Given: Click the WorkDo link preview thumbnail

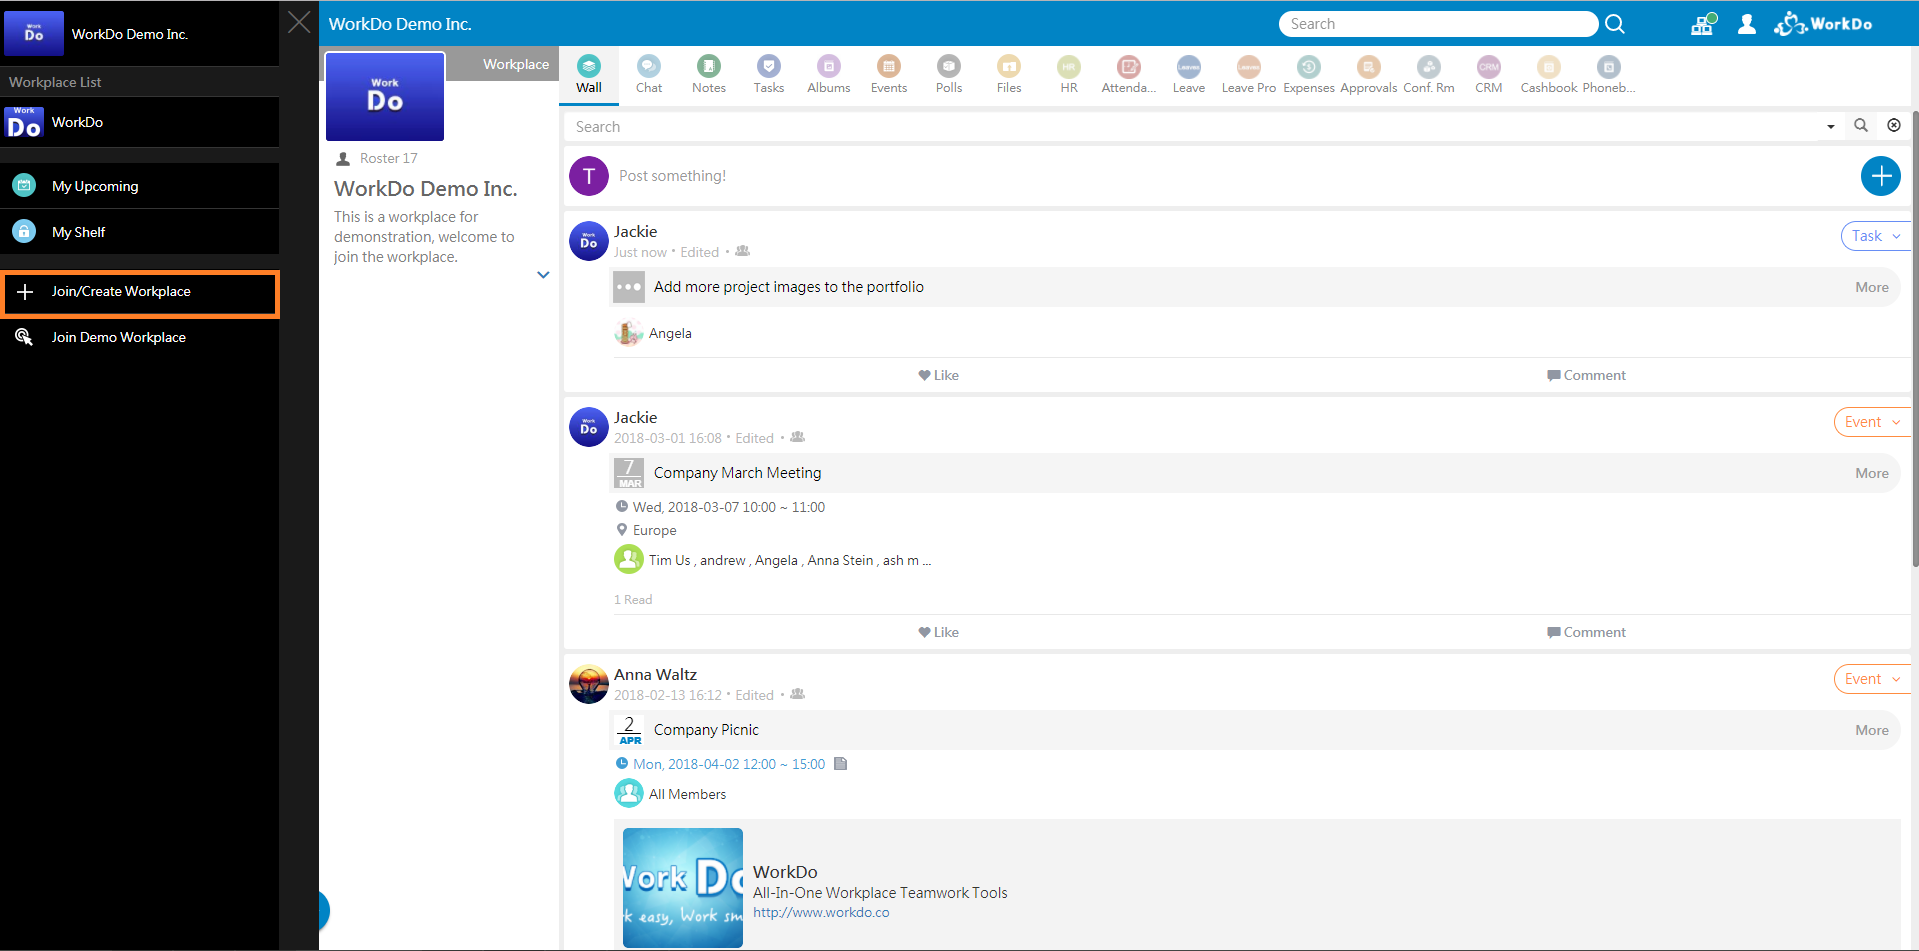Looking at the screenshot, I should (683, 888).
